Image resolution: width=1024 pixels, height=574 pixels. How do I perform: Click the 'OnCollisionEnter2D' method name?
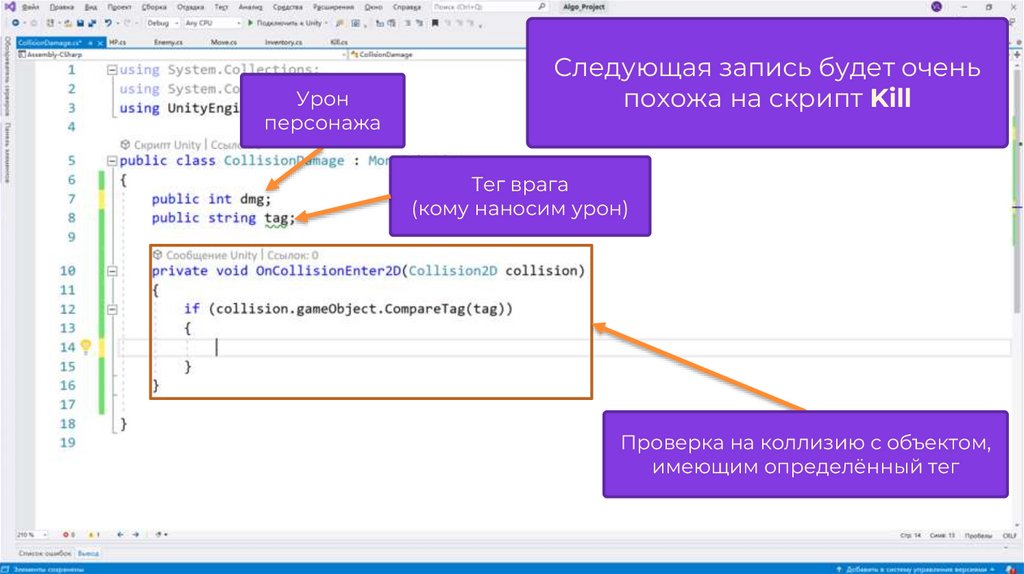tap(328, 271)
